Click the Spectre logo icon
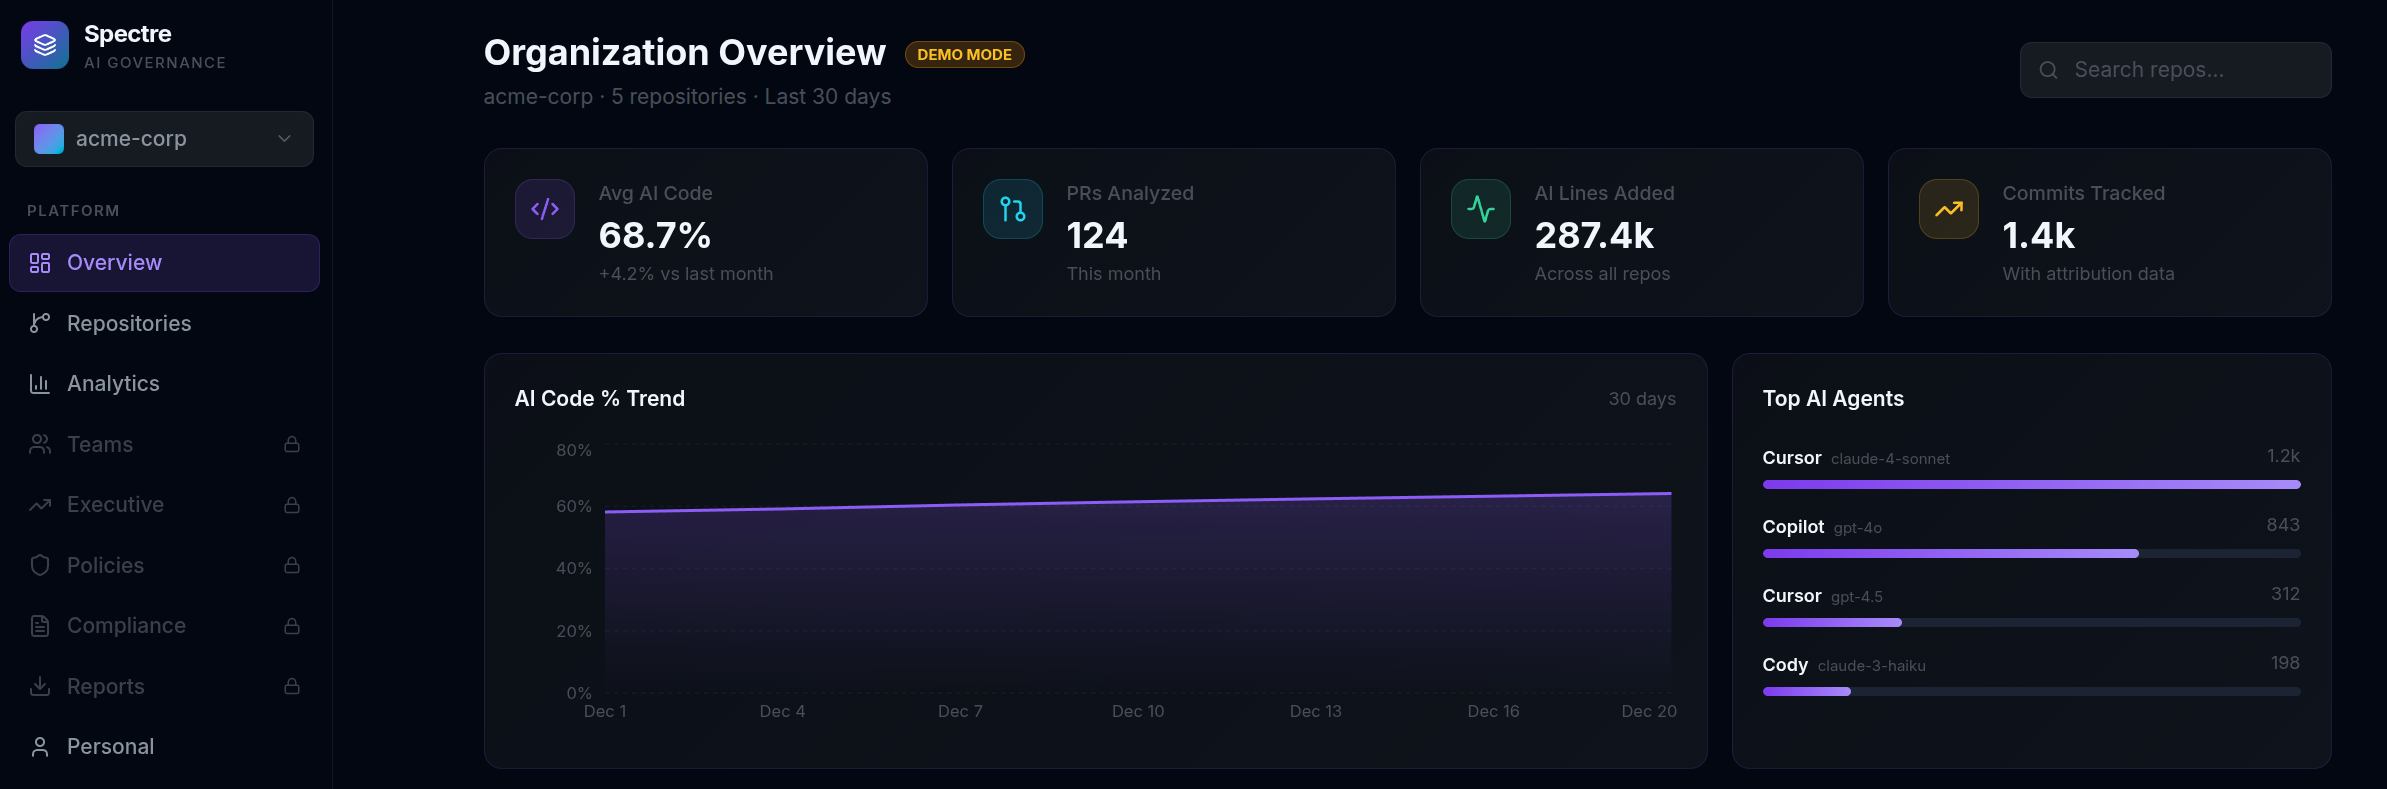 coord(45,45)
